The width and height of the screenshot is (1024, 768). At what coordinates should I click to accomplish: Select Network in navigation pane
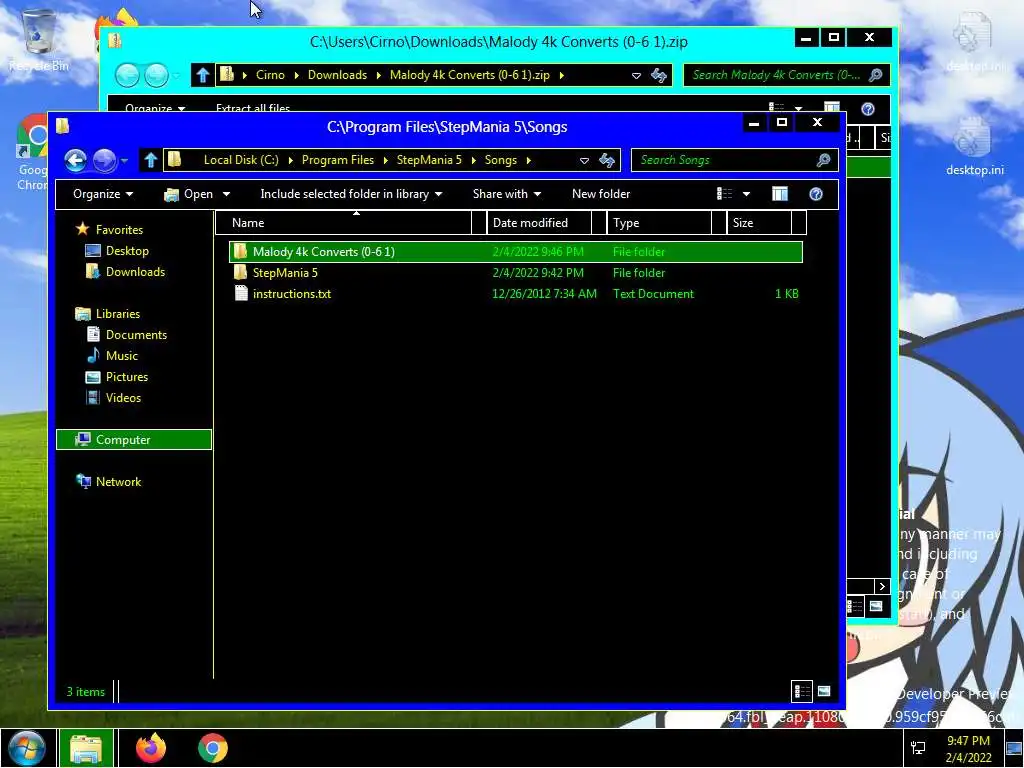[118, 482]
